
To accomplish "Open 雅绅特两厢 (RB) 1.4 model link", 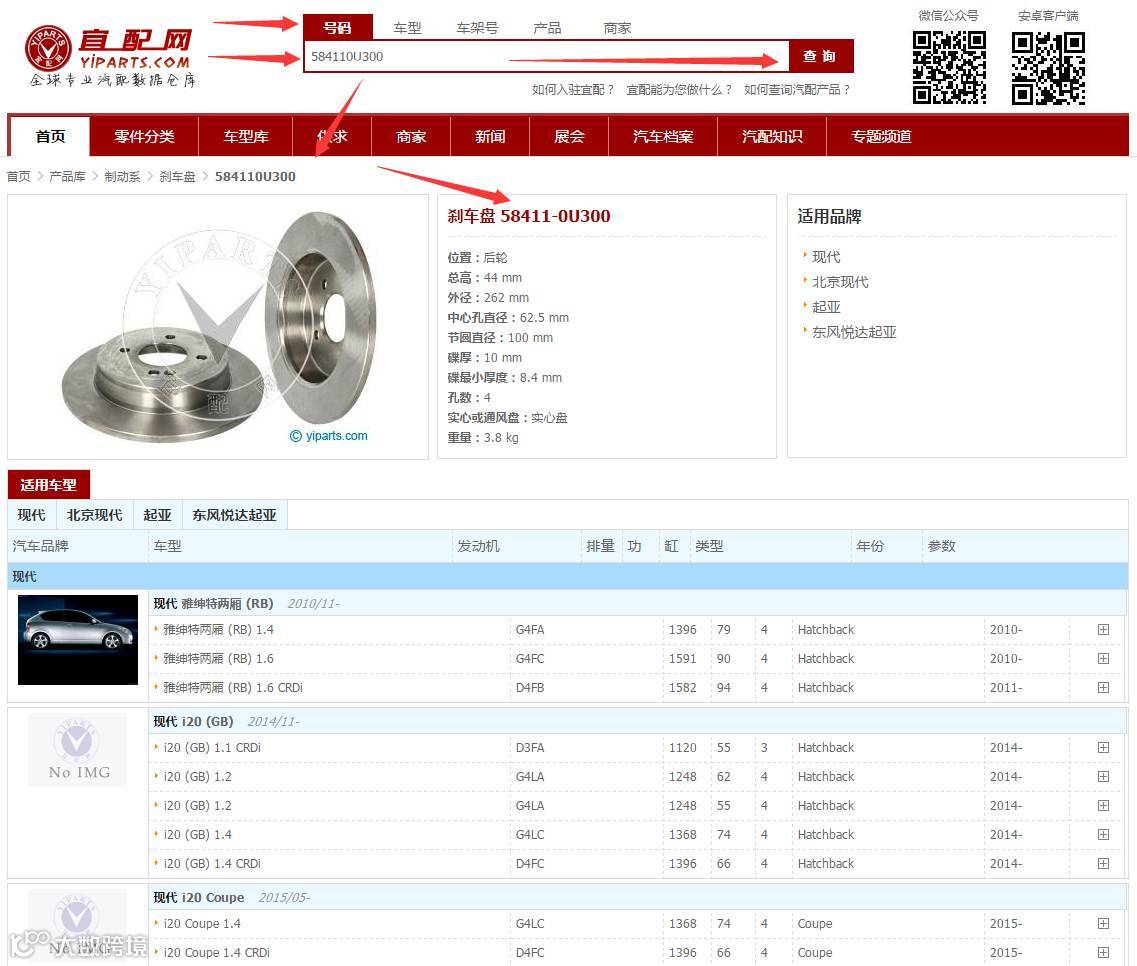I will (x=218, y=629).
